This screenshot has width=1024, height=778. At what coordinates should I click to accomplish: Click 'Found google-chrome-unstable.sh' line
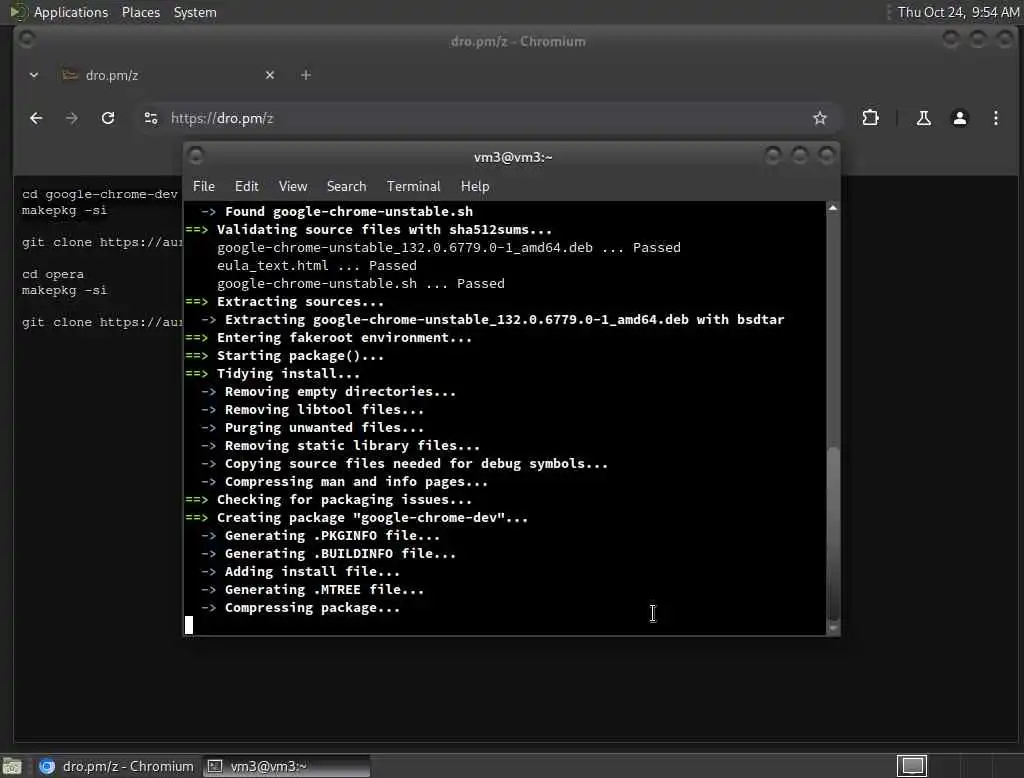[x=349, y=212]
